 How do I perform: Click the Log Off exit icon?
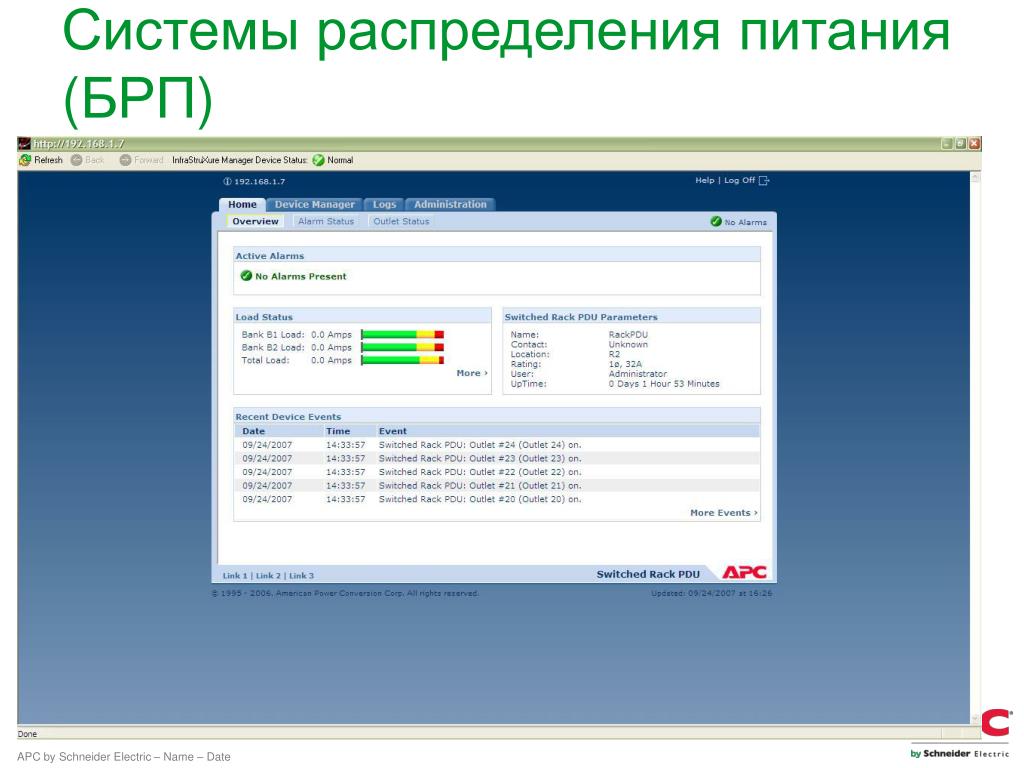coord(764,180)
